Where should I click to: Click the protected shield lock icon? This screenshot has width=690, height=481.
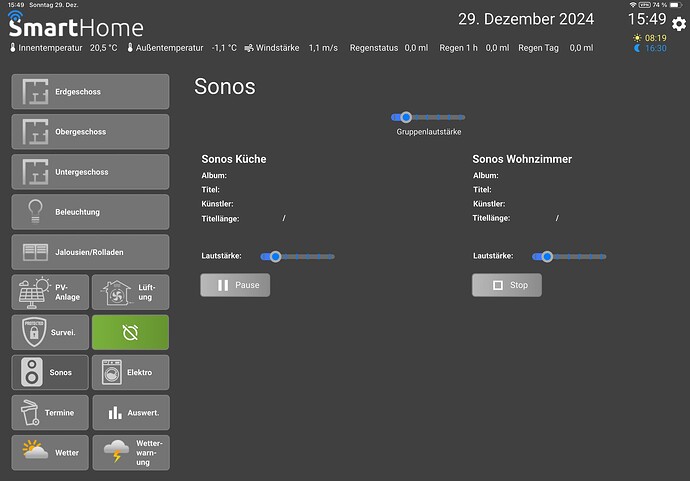[x=34, y=332]
